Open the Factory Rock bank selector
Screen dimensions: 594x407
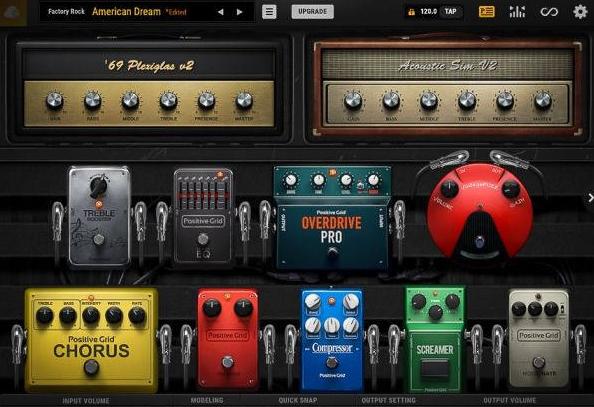66,12
